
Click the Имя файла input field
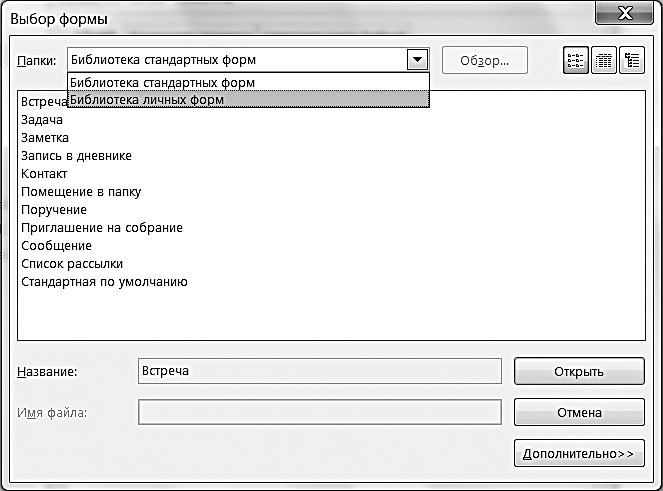coord(320,412)
